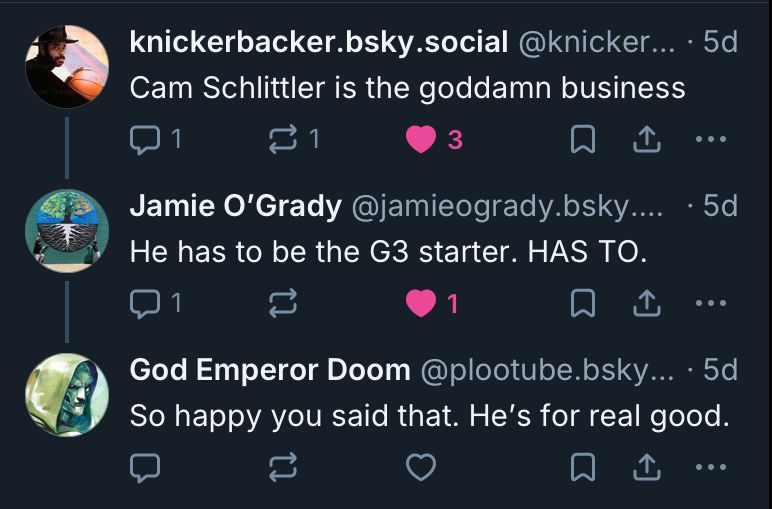Unlike knickerbacker's post with 3 likes
772x509 pixels.
coord(421,140)
